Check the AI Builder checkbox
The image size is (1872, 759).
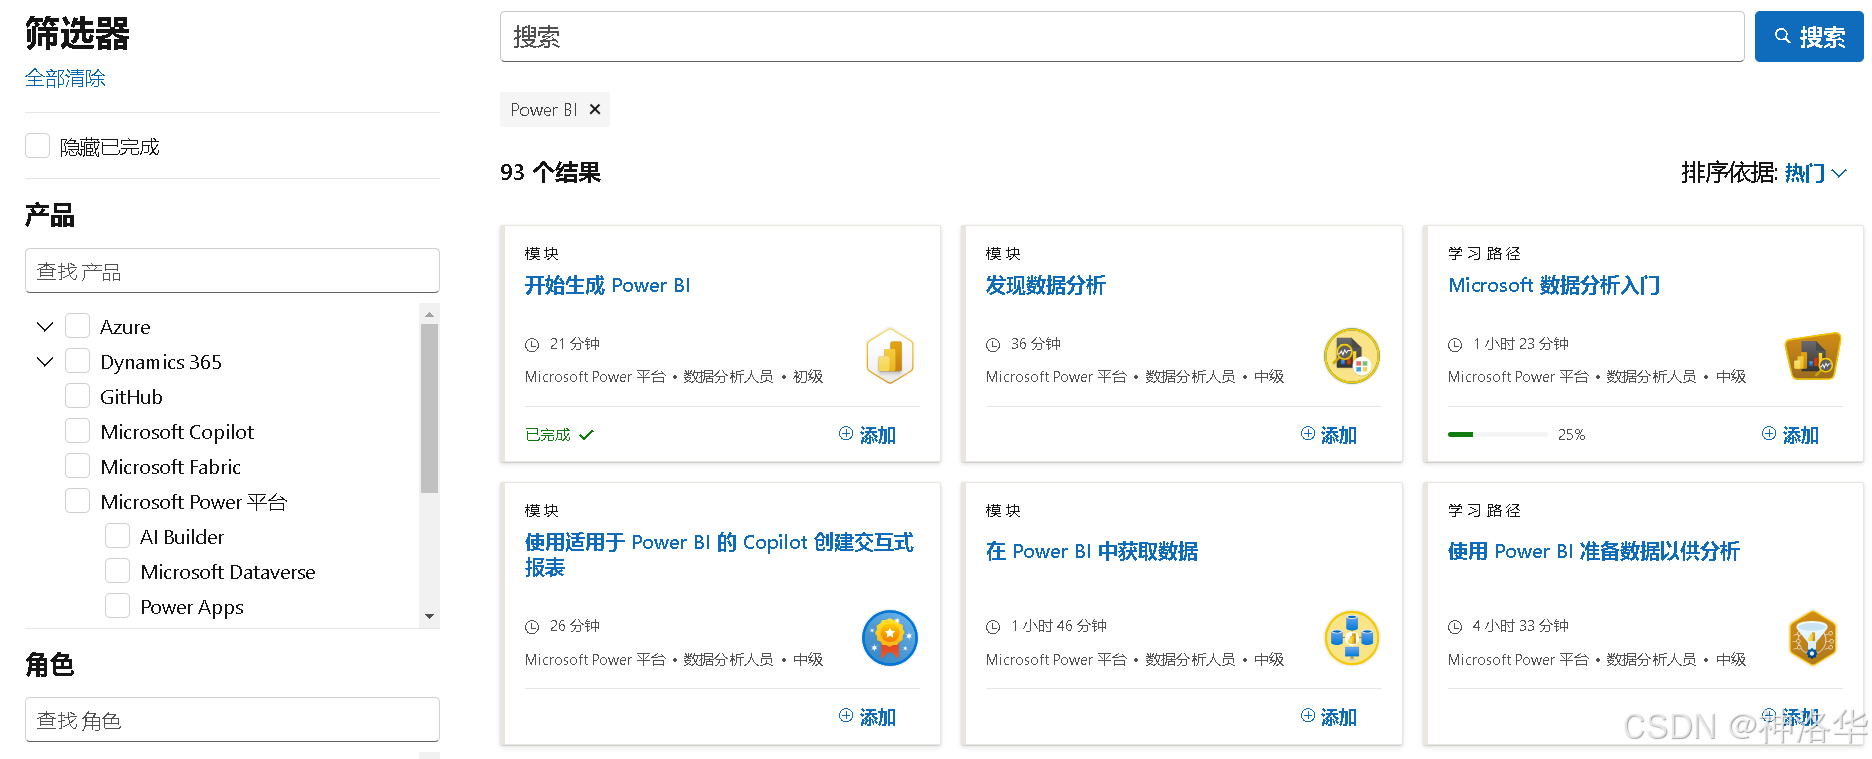[117, 536]
